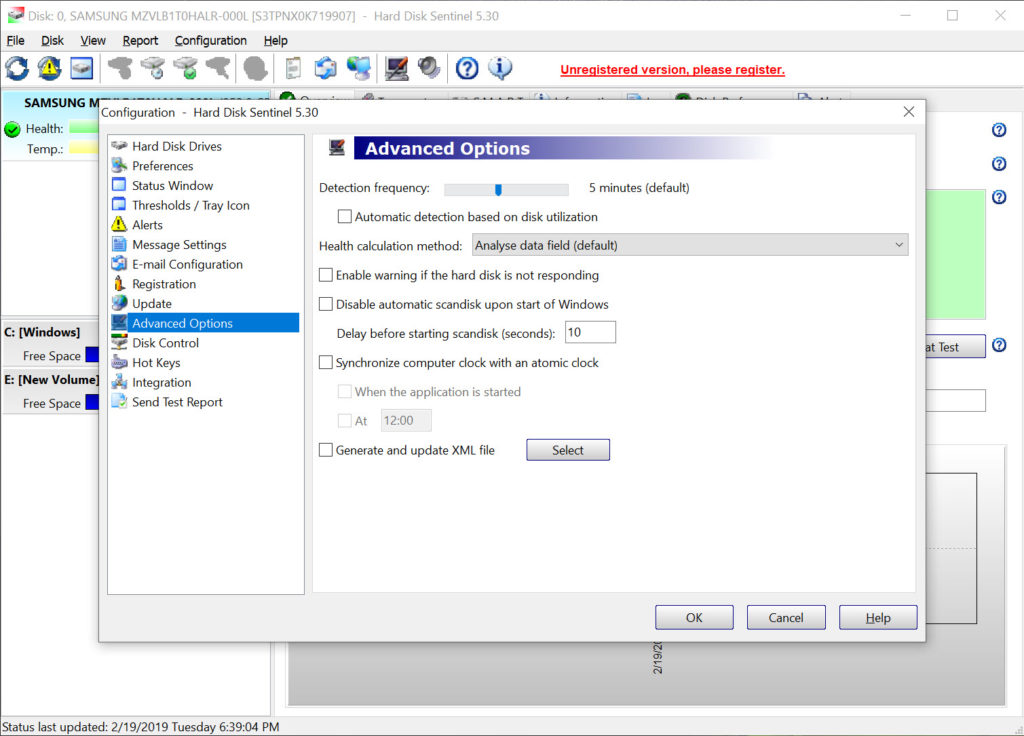The image size is (1024, 736).
Task: Toggle the At time checkbox
Action: [345, 421]
